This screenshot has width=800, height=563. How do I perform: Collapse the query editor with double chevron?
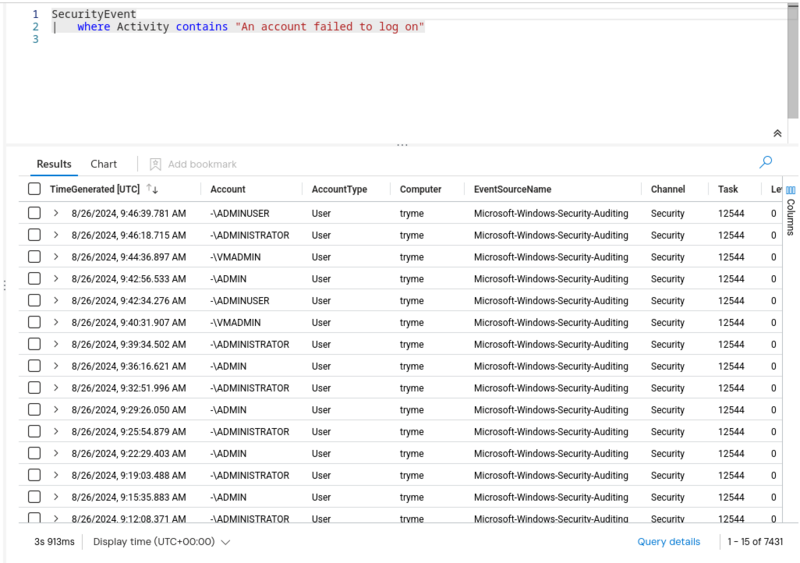point(777,133)
